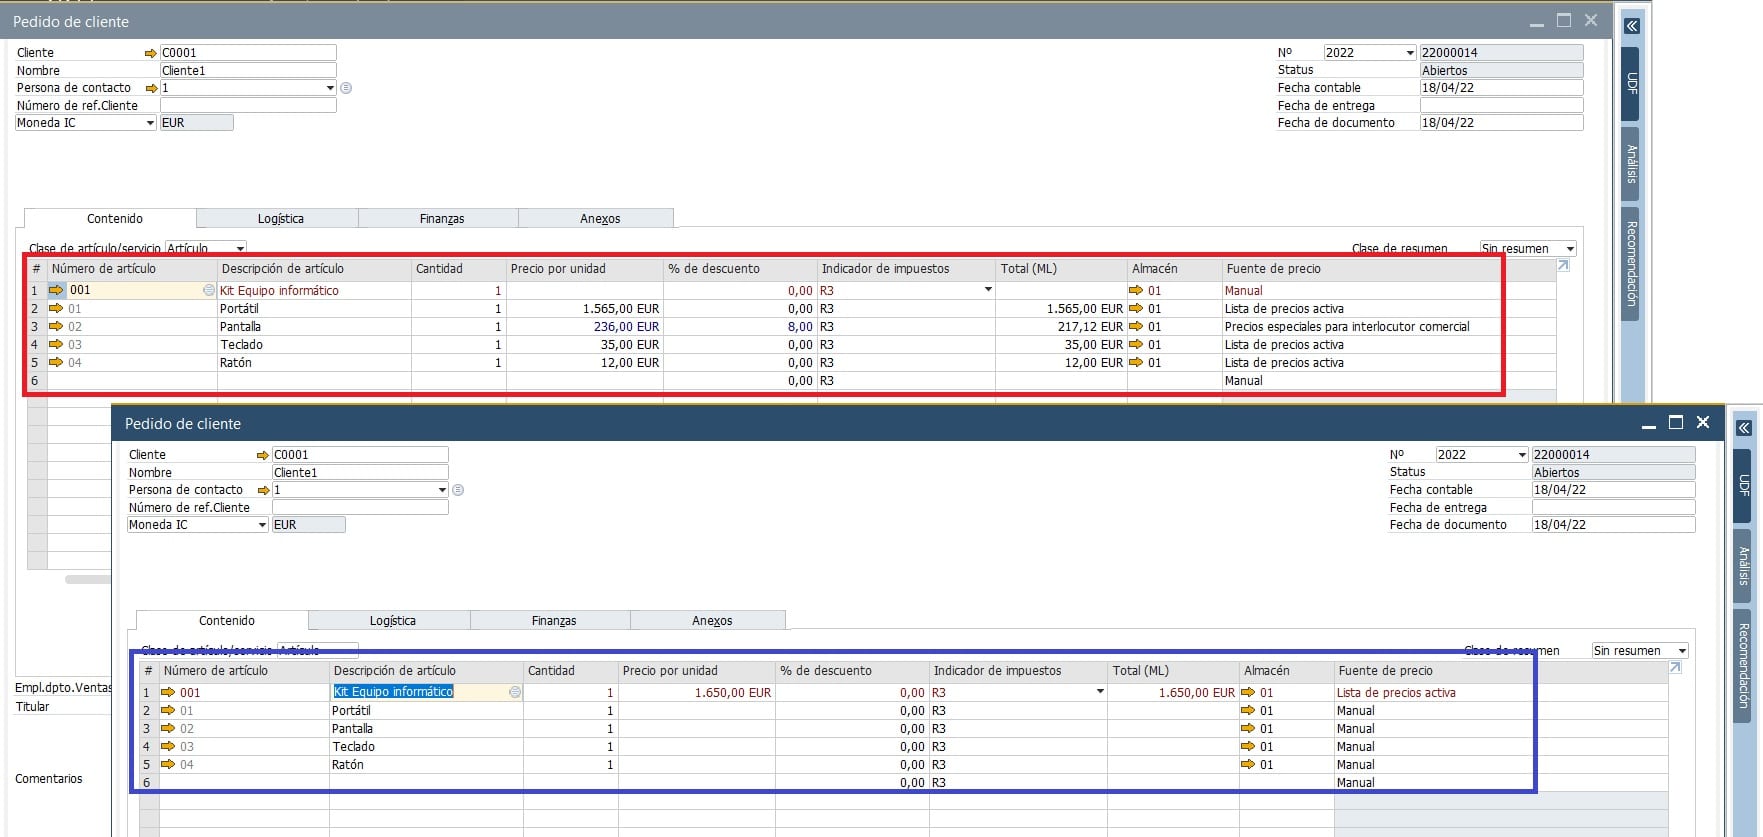The width and height of the screenshot is (1763, 837).
Task: Minimize the back Pedido de cliente window
Action: point(1537,22)
